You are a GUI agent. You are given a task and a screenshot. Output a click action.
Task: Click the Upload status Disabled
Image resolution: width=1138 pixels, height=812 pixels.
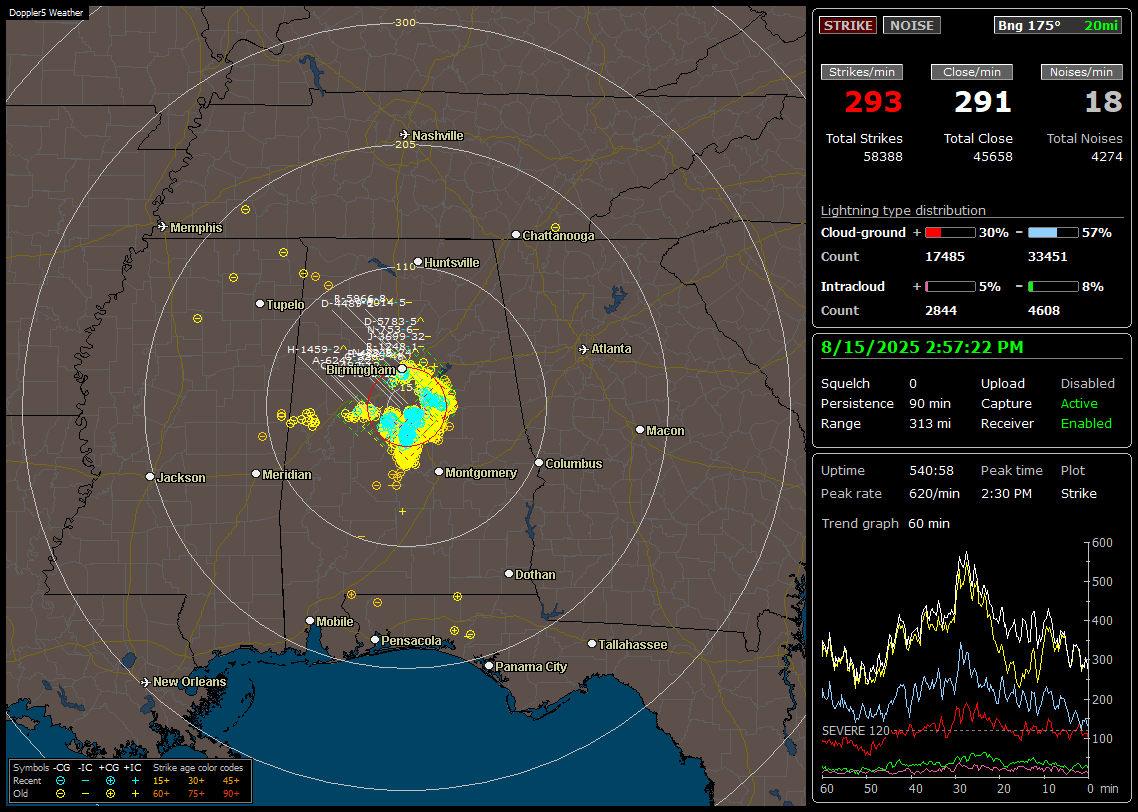click(1087, 384)
